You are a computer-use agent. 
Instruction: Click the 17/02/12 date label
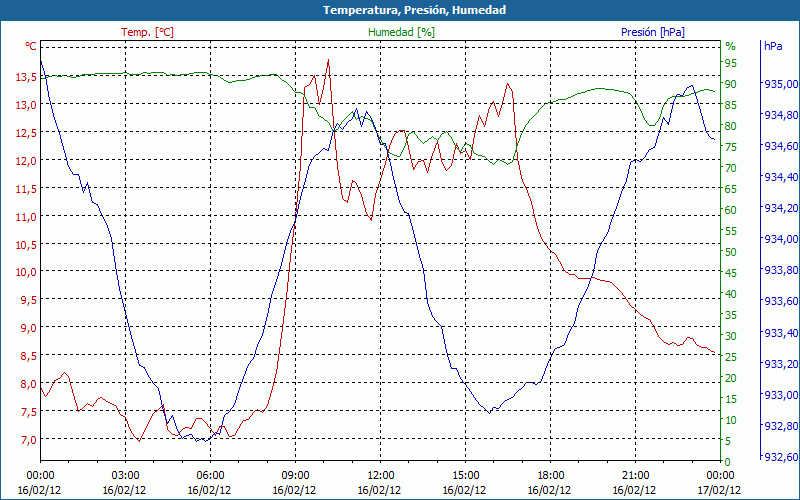719,490
